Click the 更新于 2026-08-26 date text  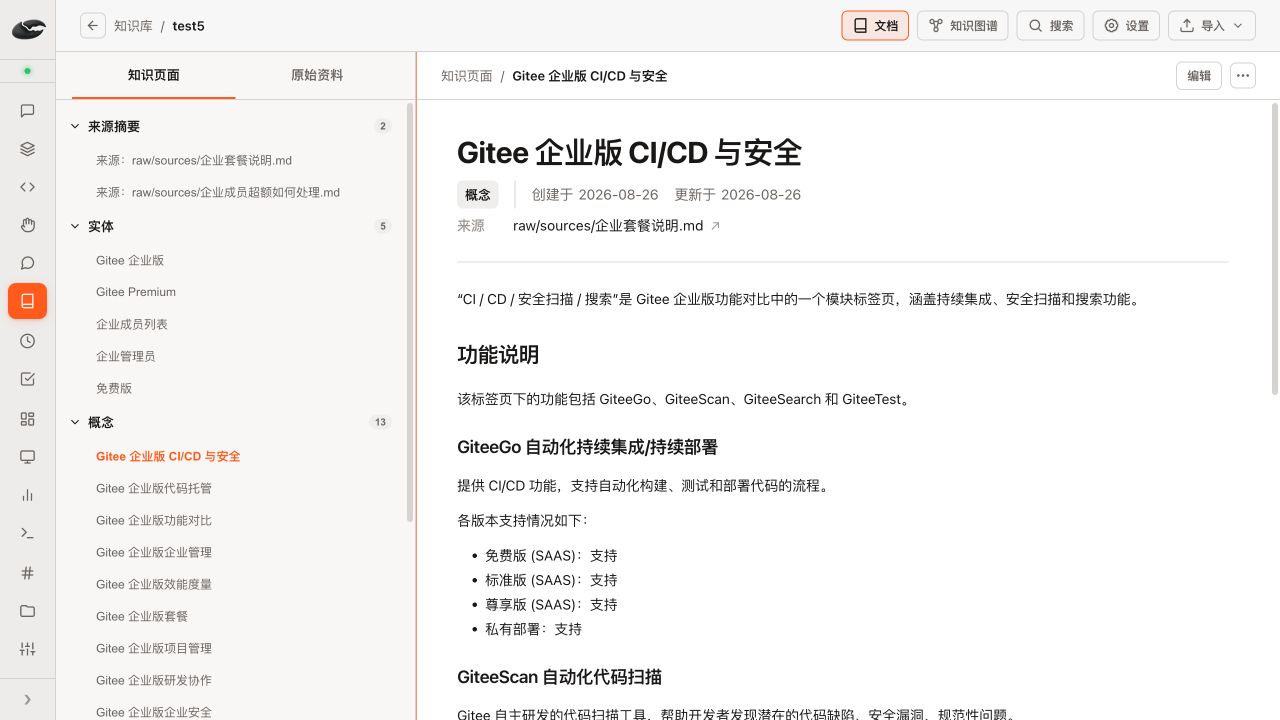click(x=738, y=195)
